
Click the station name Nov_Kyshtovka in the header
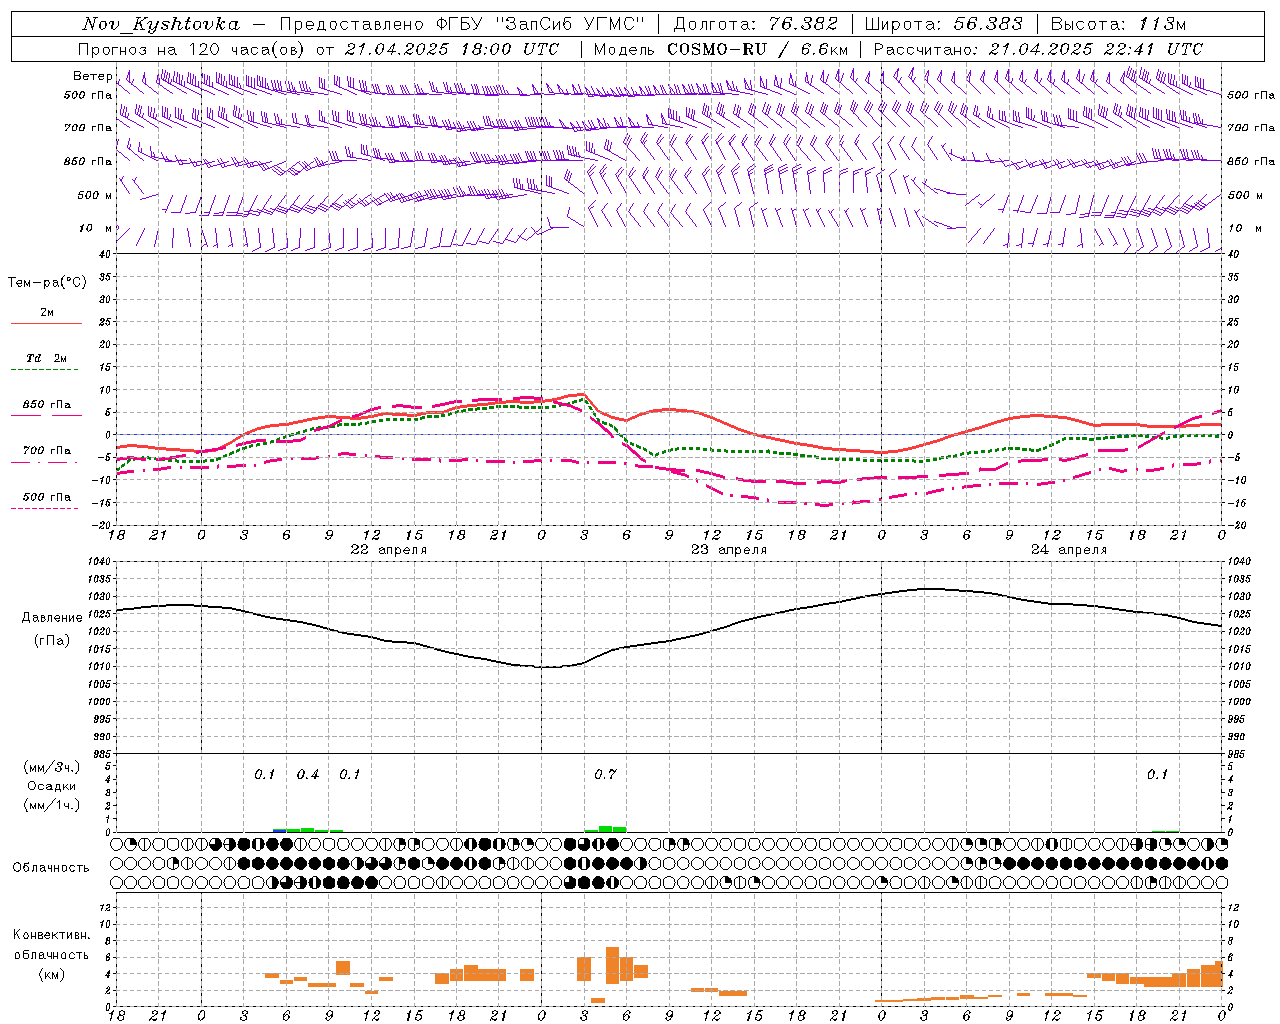point(161,24)
